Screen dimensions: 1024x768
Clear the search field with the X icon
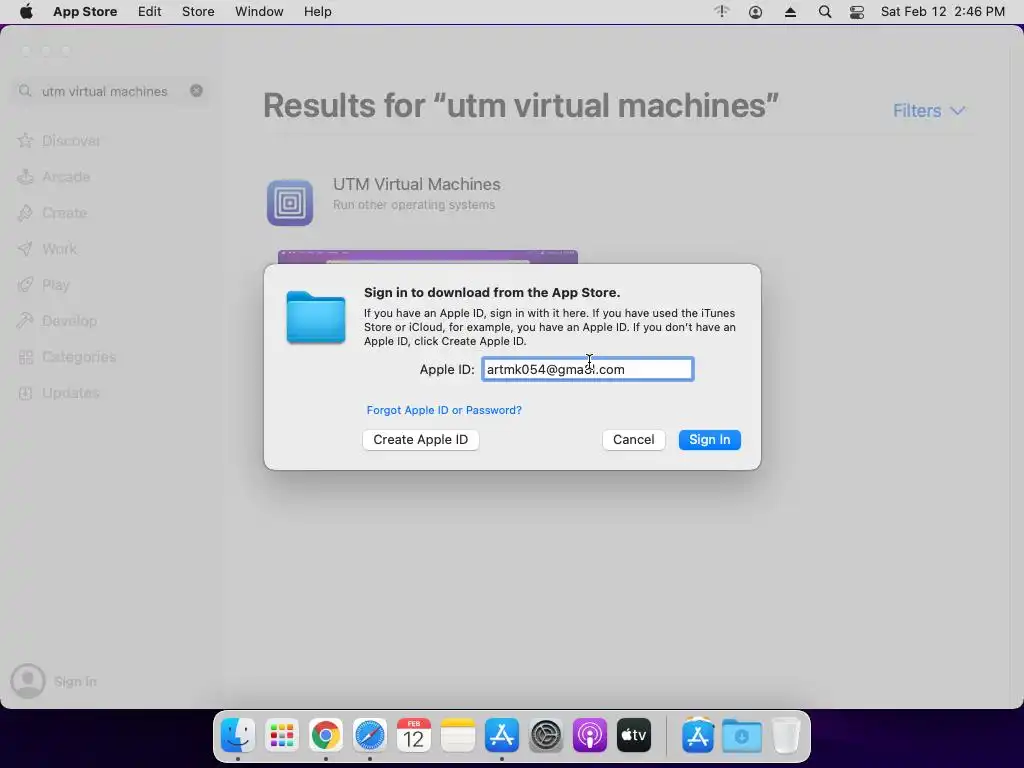coord(196,91)
